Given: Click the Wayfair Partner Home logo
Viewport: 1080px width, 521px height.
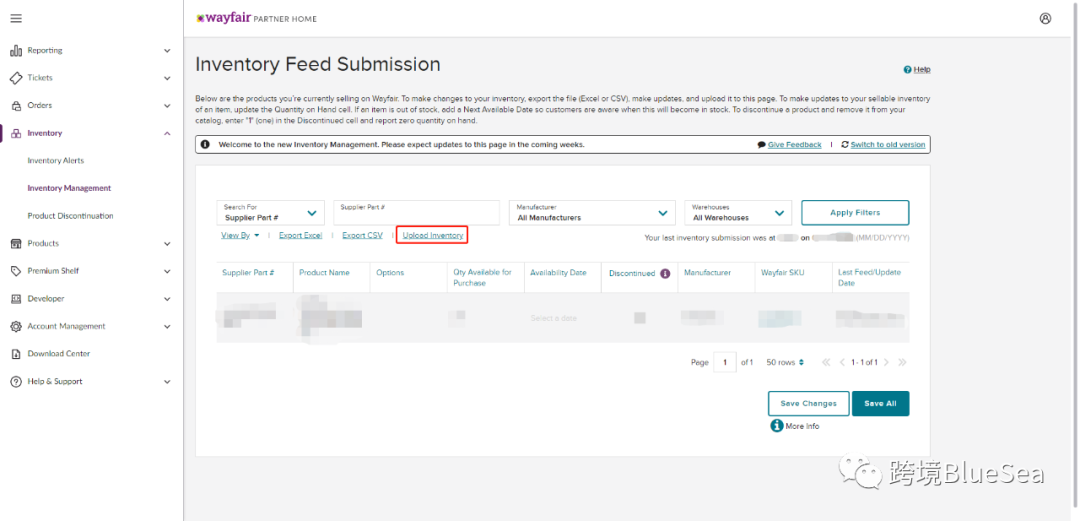Looking at the screenshot, I should tap(256, 19).
